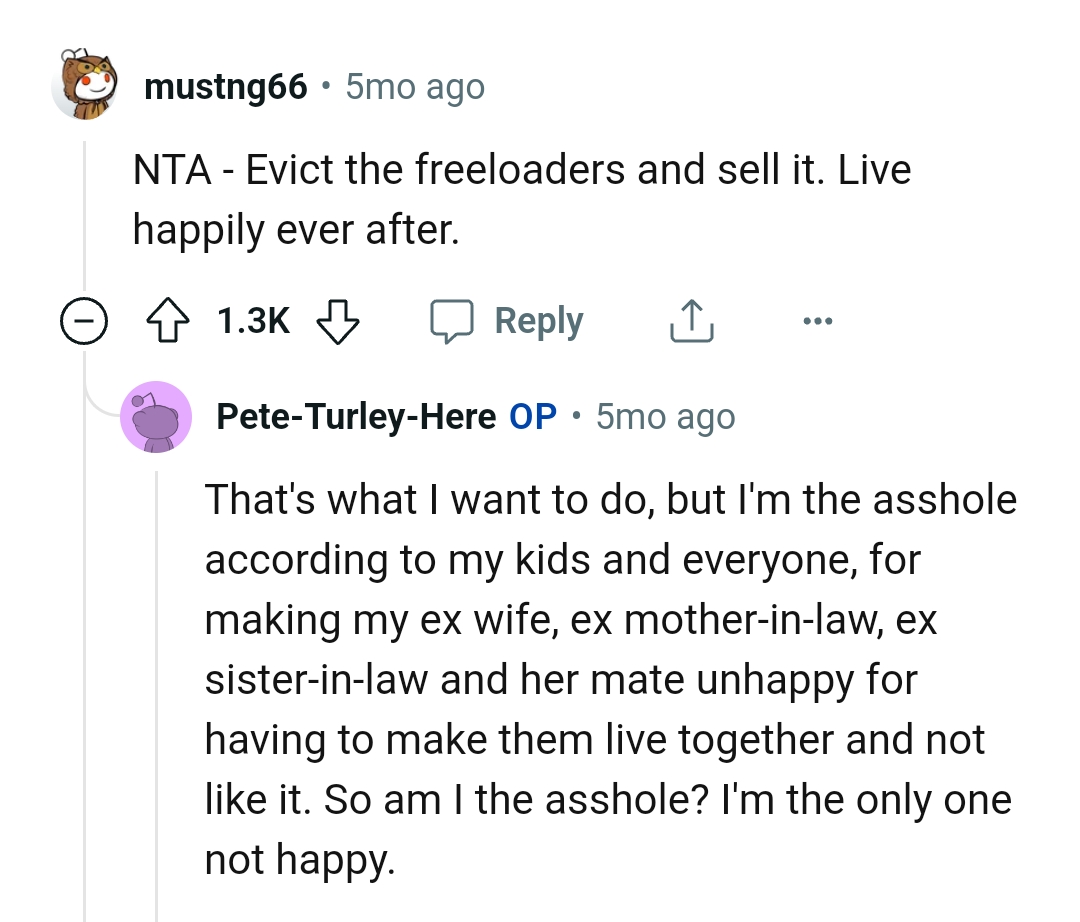The image size is (1080, 922).
Task: Click the minus circle to hide the comment
Action: (x=85, y=320)
